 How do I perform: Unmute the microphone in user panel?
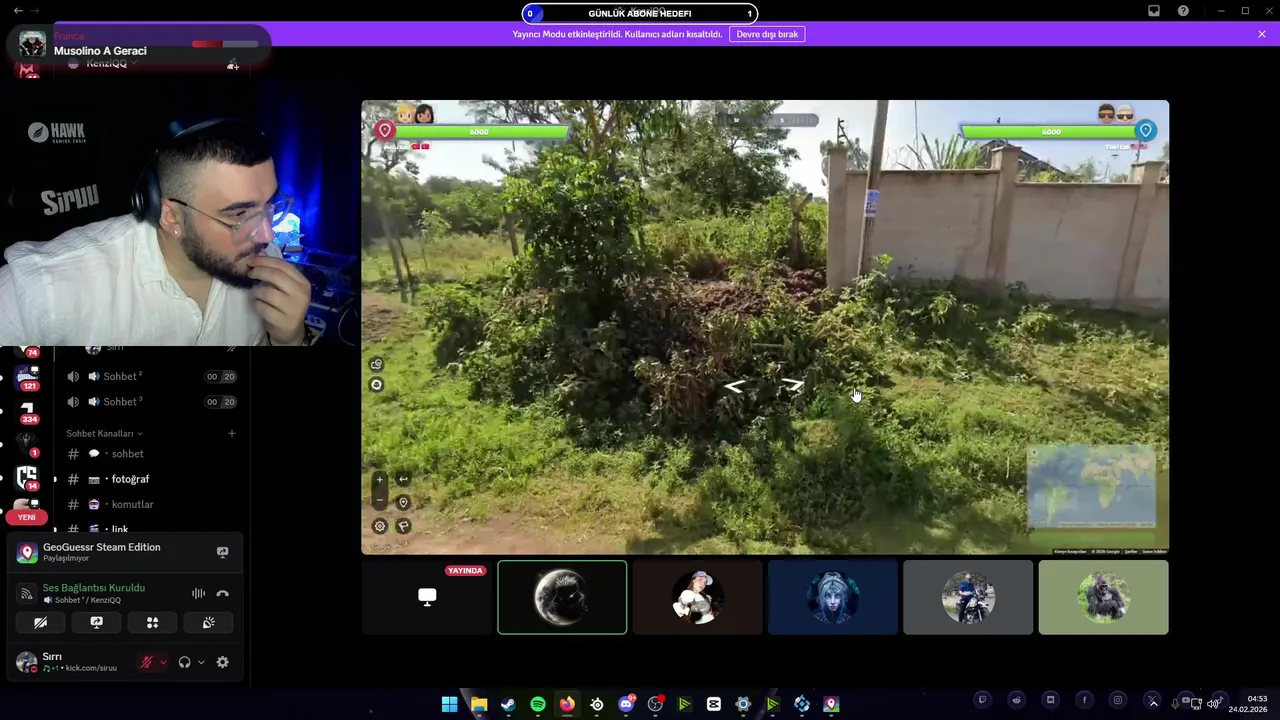(x=146, y=662)
